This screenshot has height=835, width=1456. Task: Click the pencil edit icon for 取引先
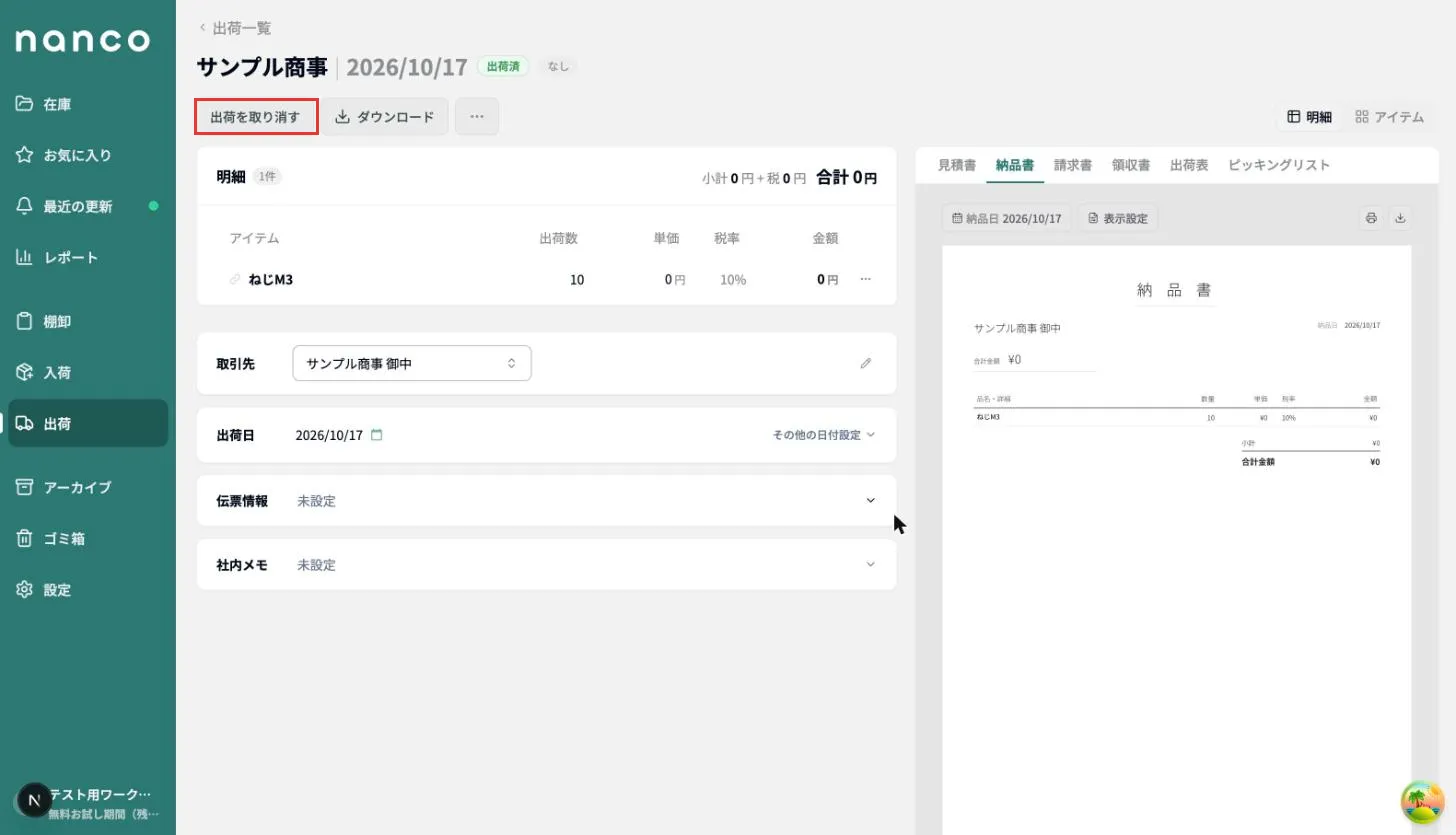click(866, 364)
